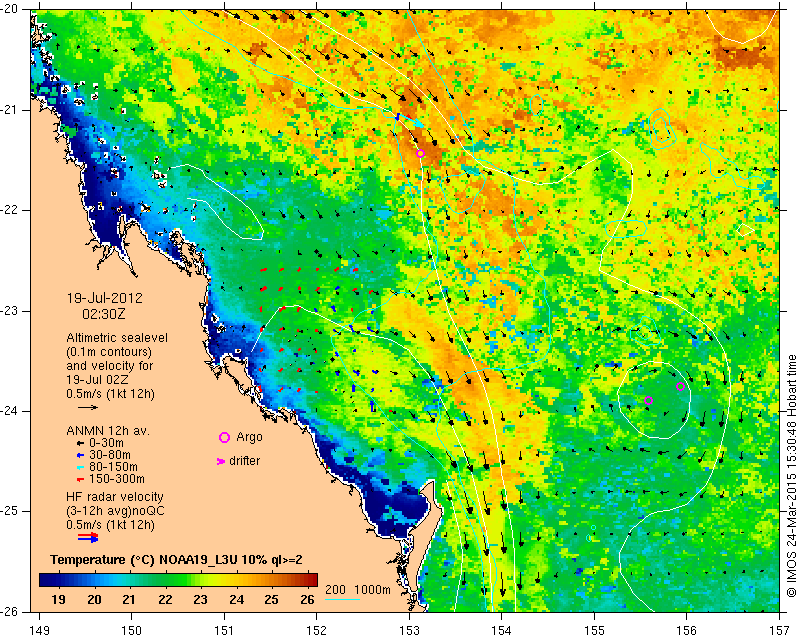This screenshot has height=640, width=800.
Task: Click the 'Temperature (°C) NOAA19_L3U' title
Action: (x=146, y=560)
